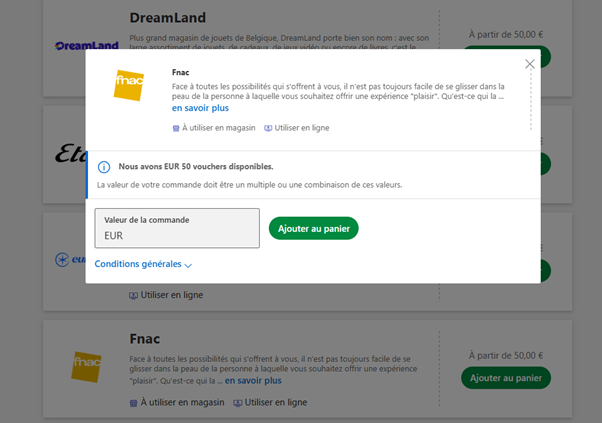This screenshot has width=602, height=423.
Task: Click 'À partir de 50,00 €' on Fnac card
Action: pos(506,356)
